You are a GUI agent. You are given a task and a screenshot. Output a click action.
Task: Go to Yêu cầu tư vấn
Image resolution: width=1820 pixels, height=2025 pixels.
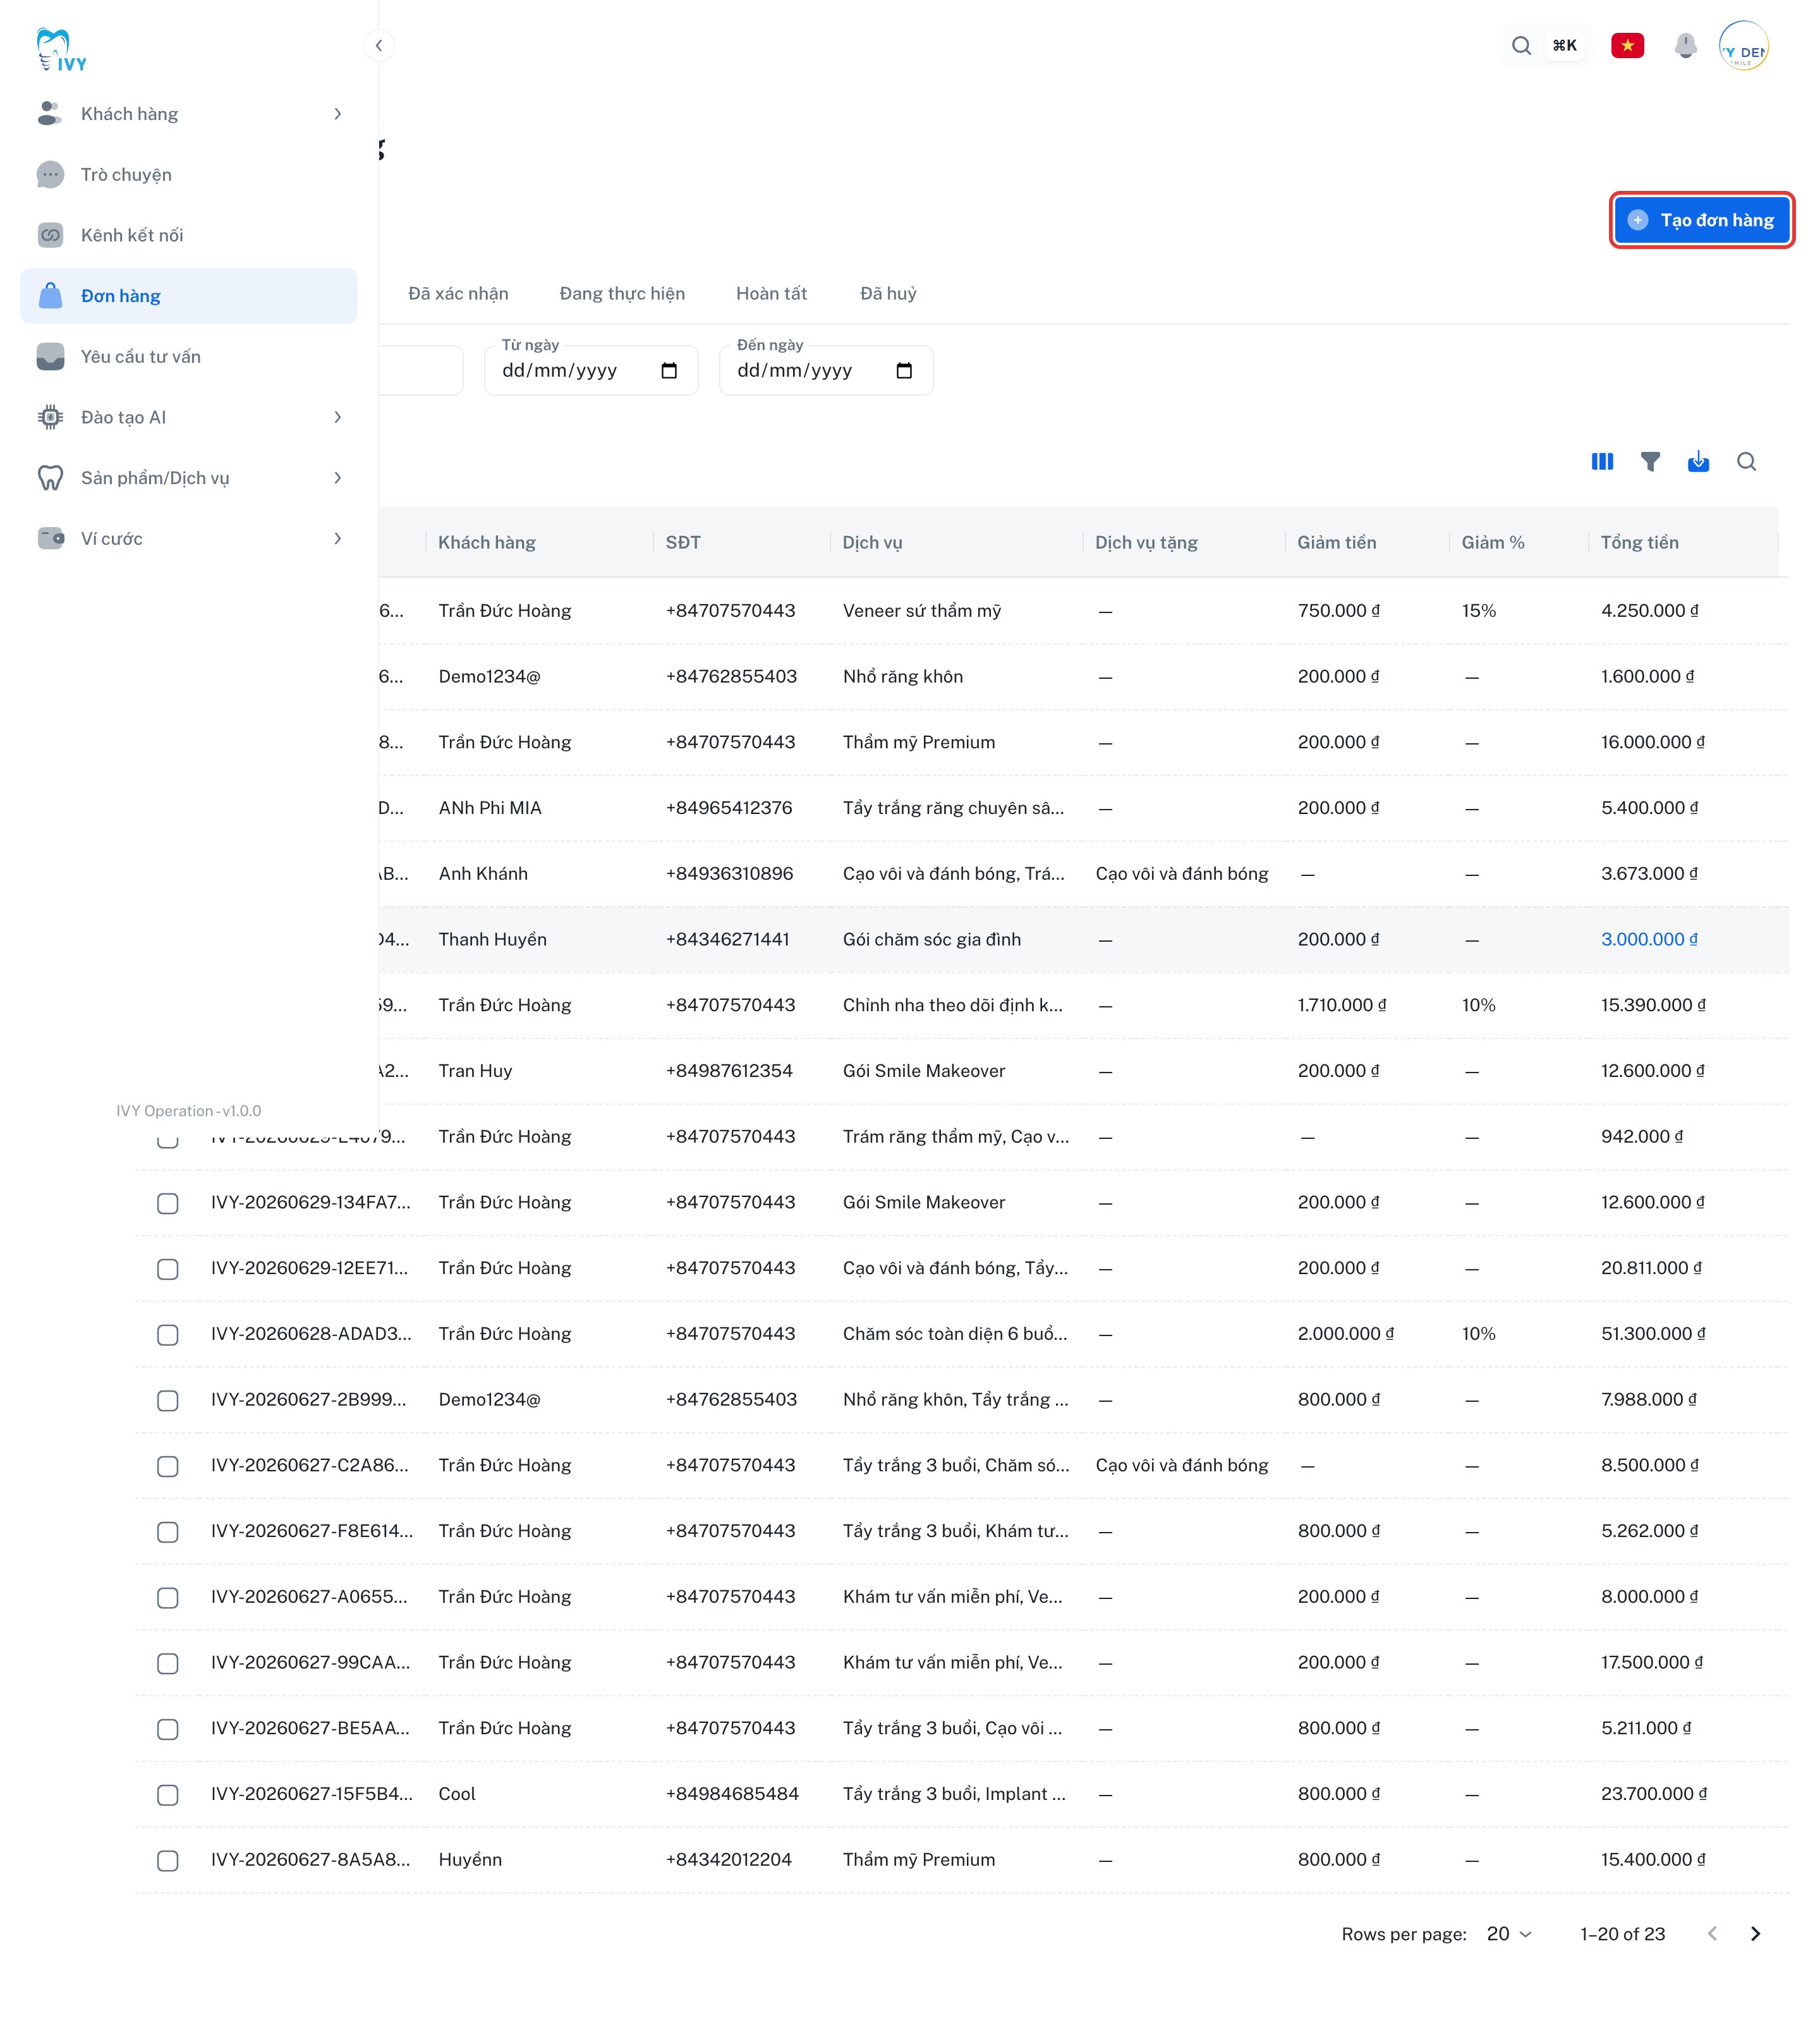pos(189,357)
